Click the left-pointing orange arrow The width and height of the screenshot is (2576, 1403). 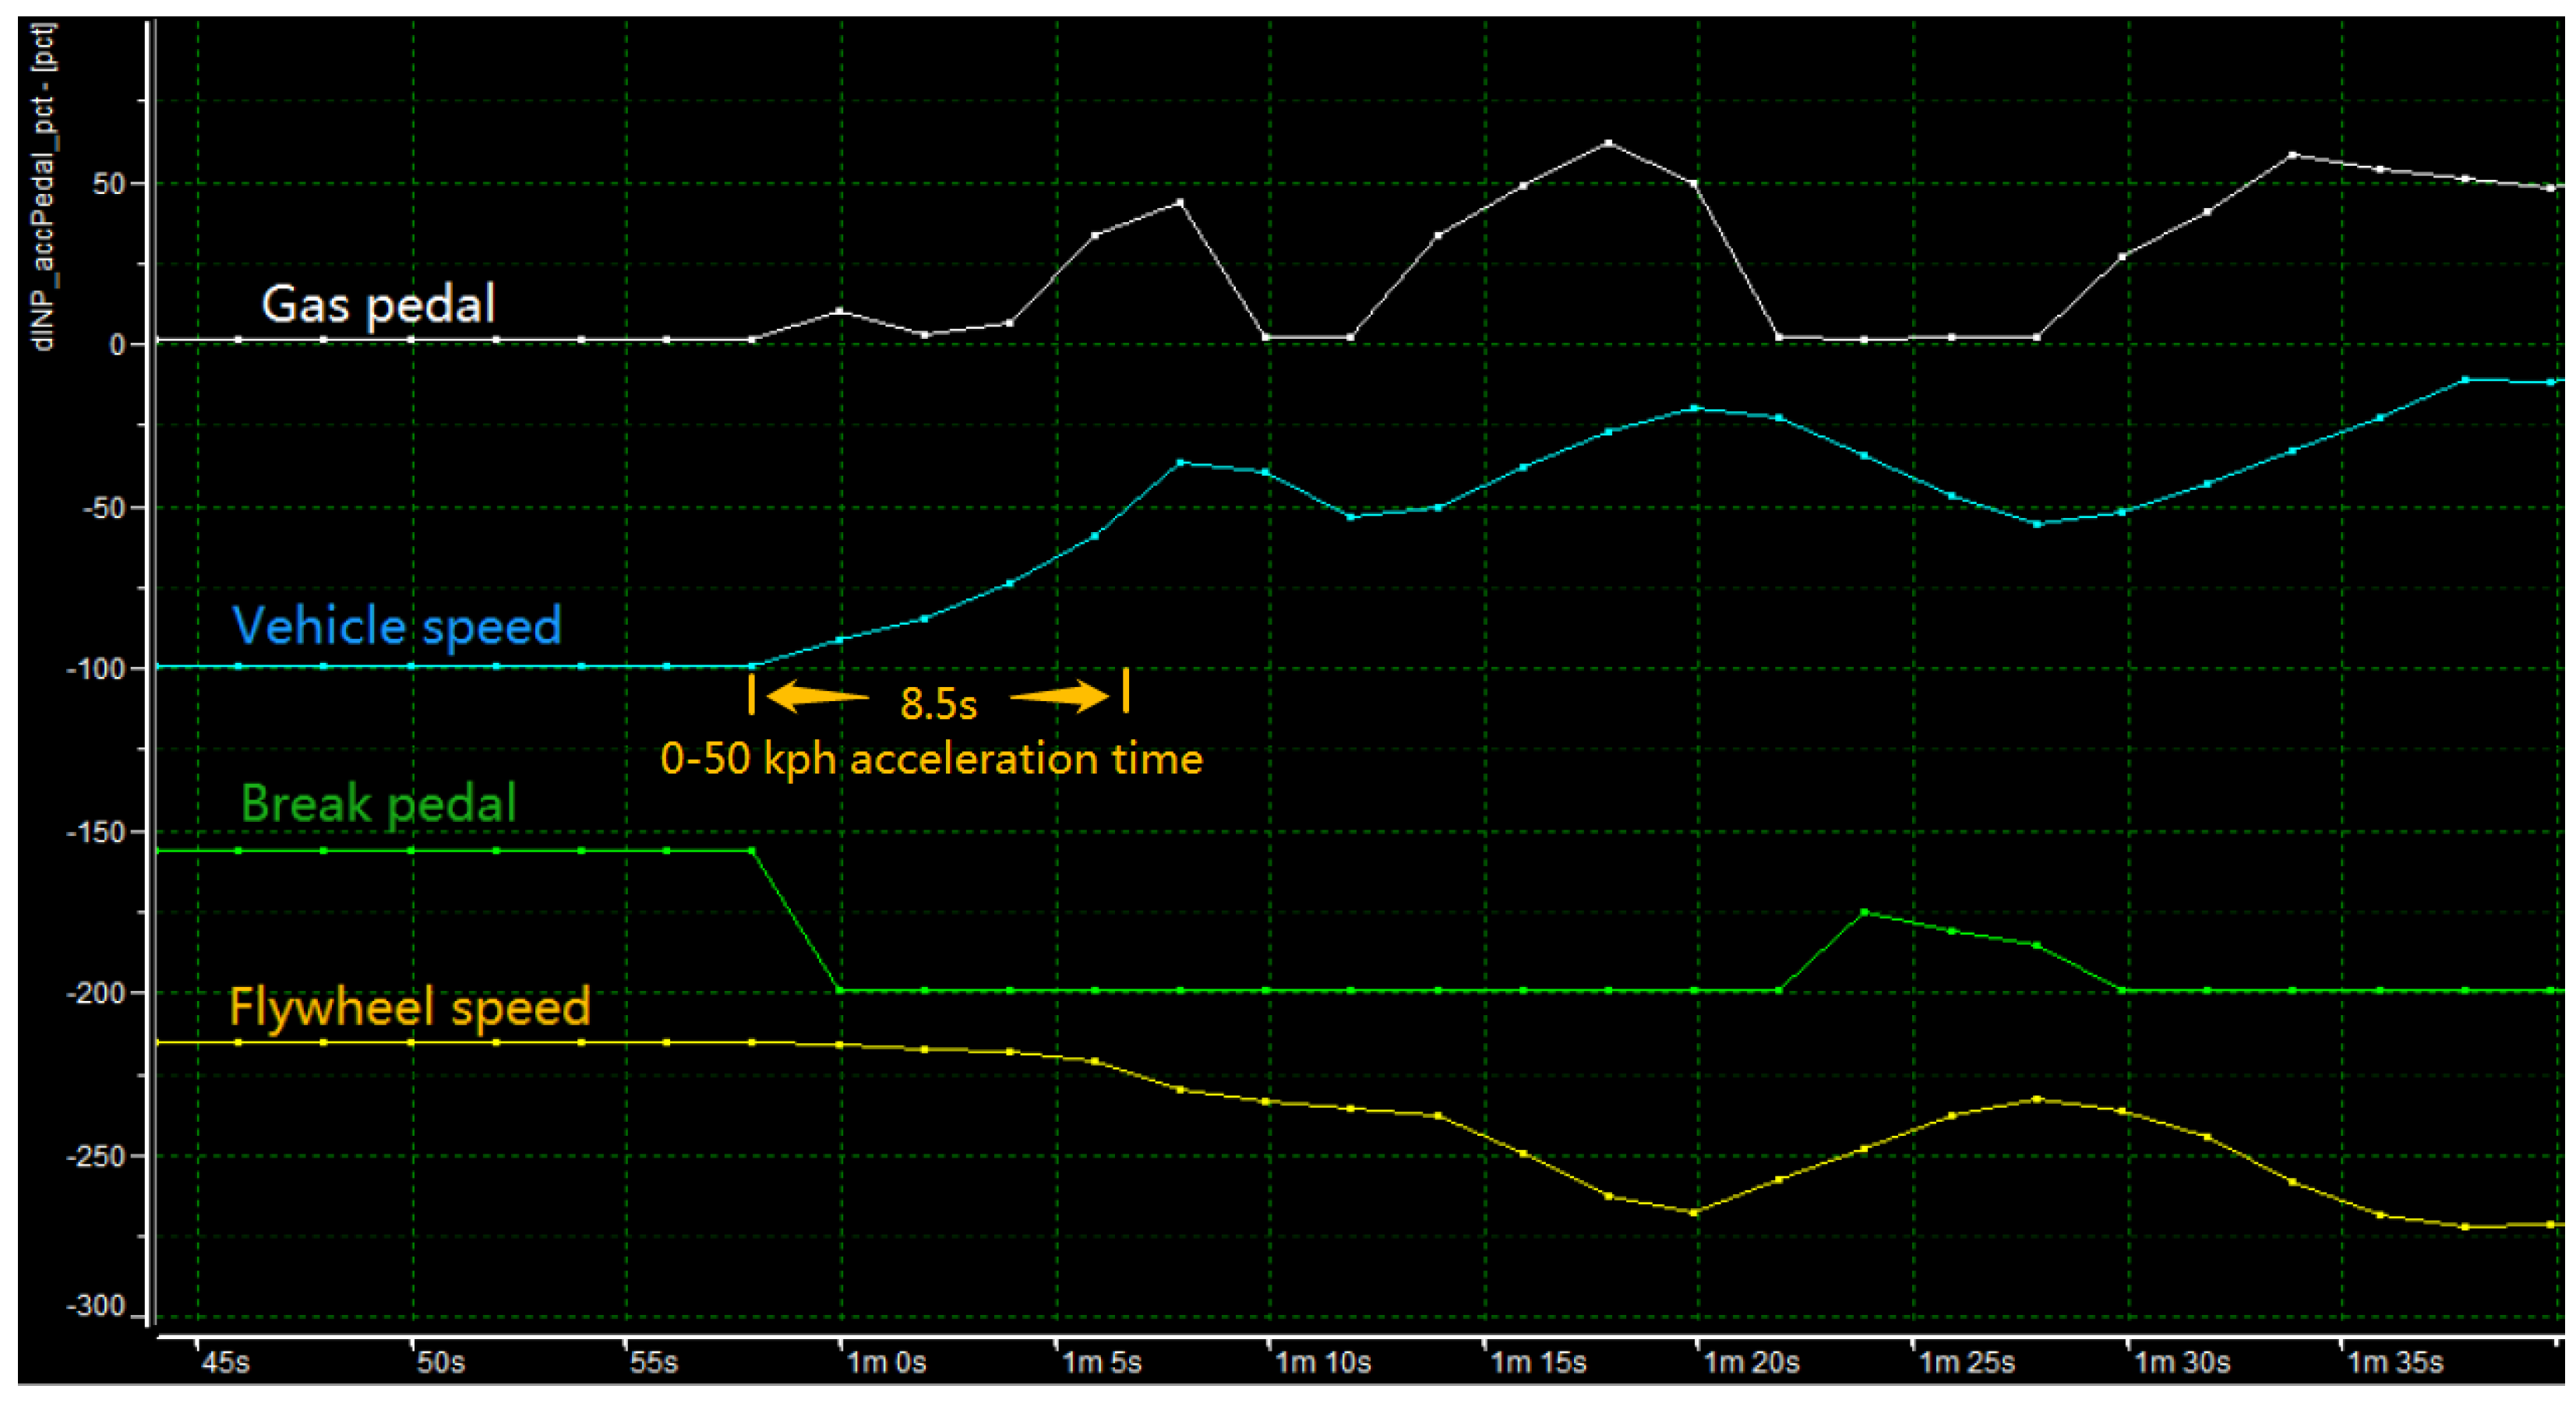(816, 696)
